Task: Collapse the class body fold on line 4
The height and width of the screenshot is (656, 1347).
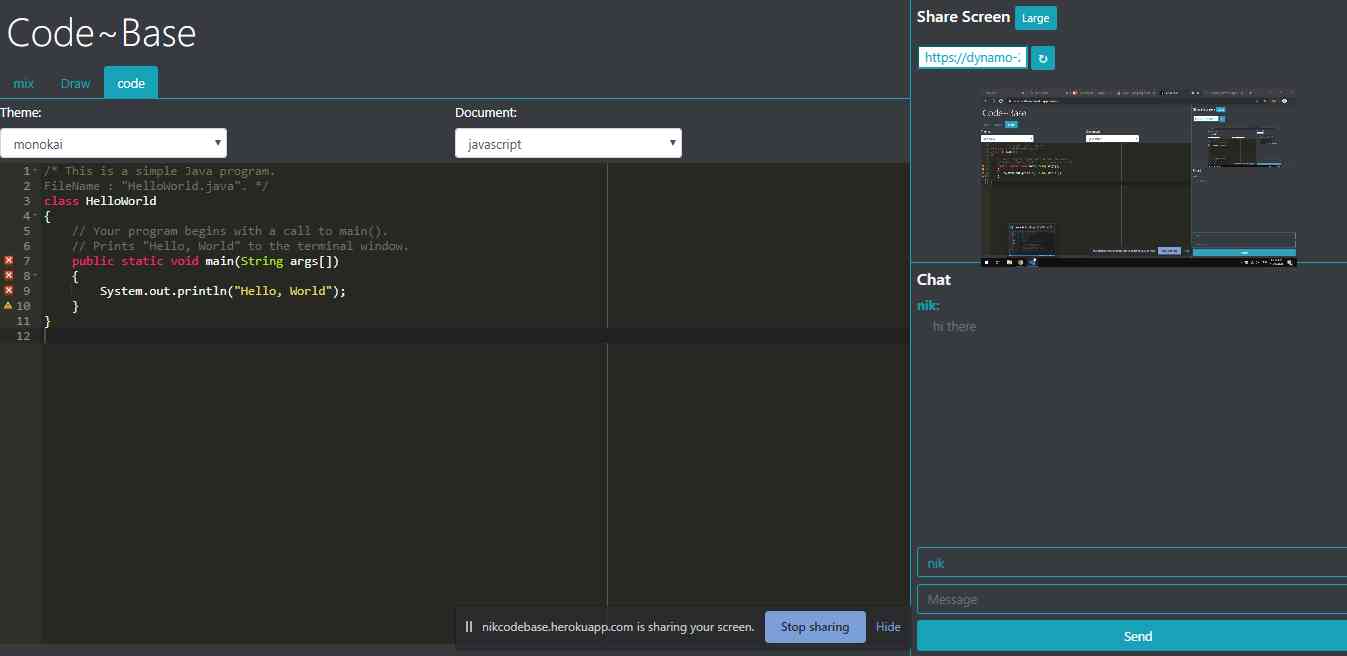Action: point(37,216)
